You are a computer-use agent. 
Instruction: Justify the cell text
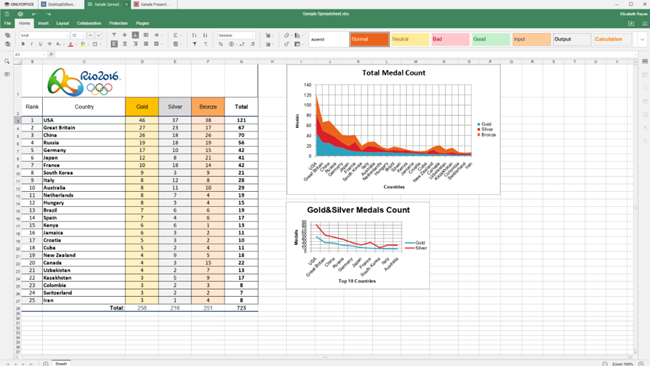tap(146, 44)
